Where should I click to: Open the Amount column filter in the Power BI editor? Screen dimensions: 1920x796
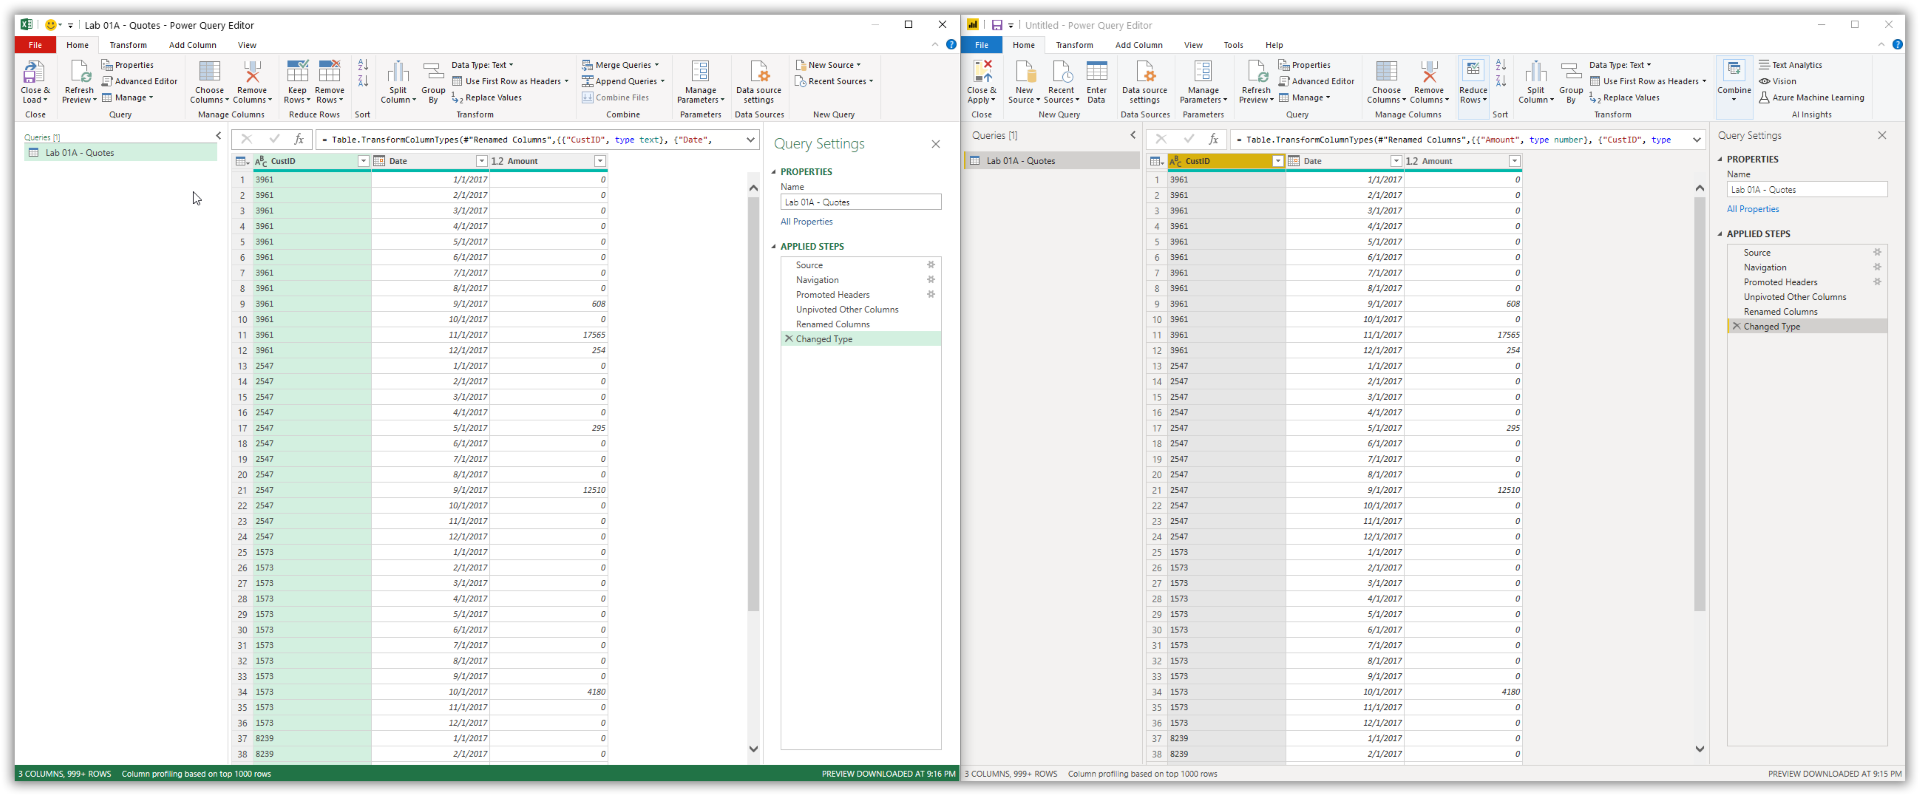pyautogui.click(x=1514, y=161)
